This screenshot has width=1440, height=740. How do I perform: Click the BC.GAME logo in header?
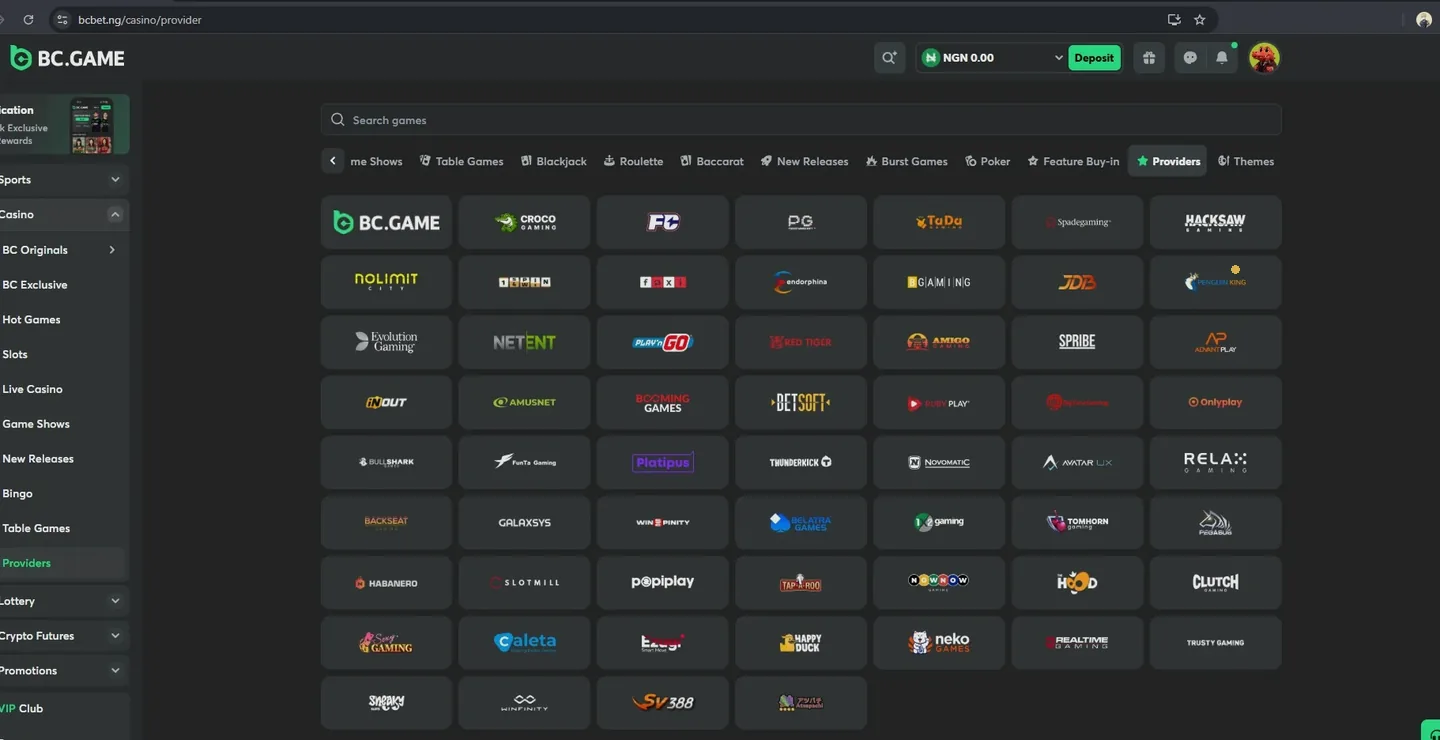click(68, 58)
